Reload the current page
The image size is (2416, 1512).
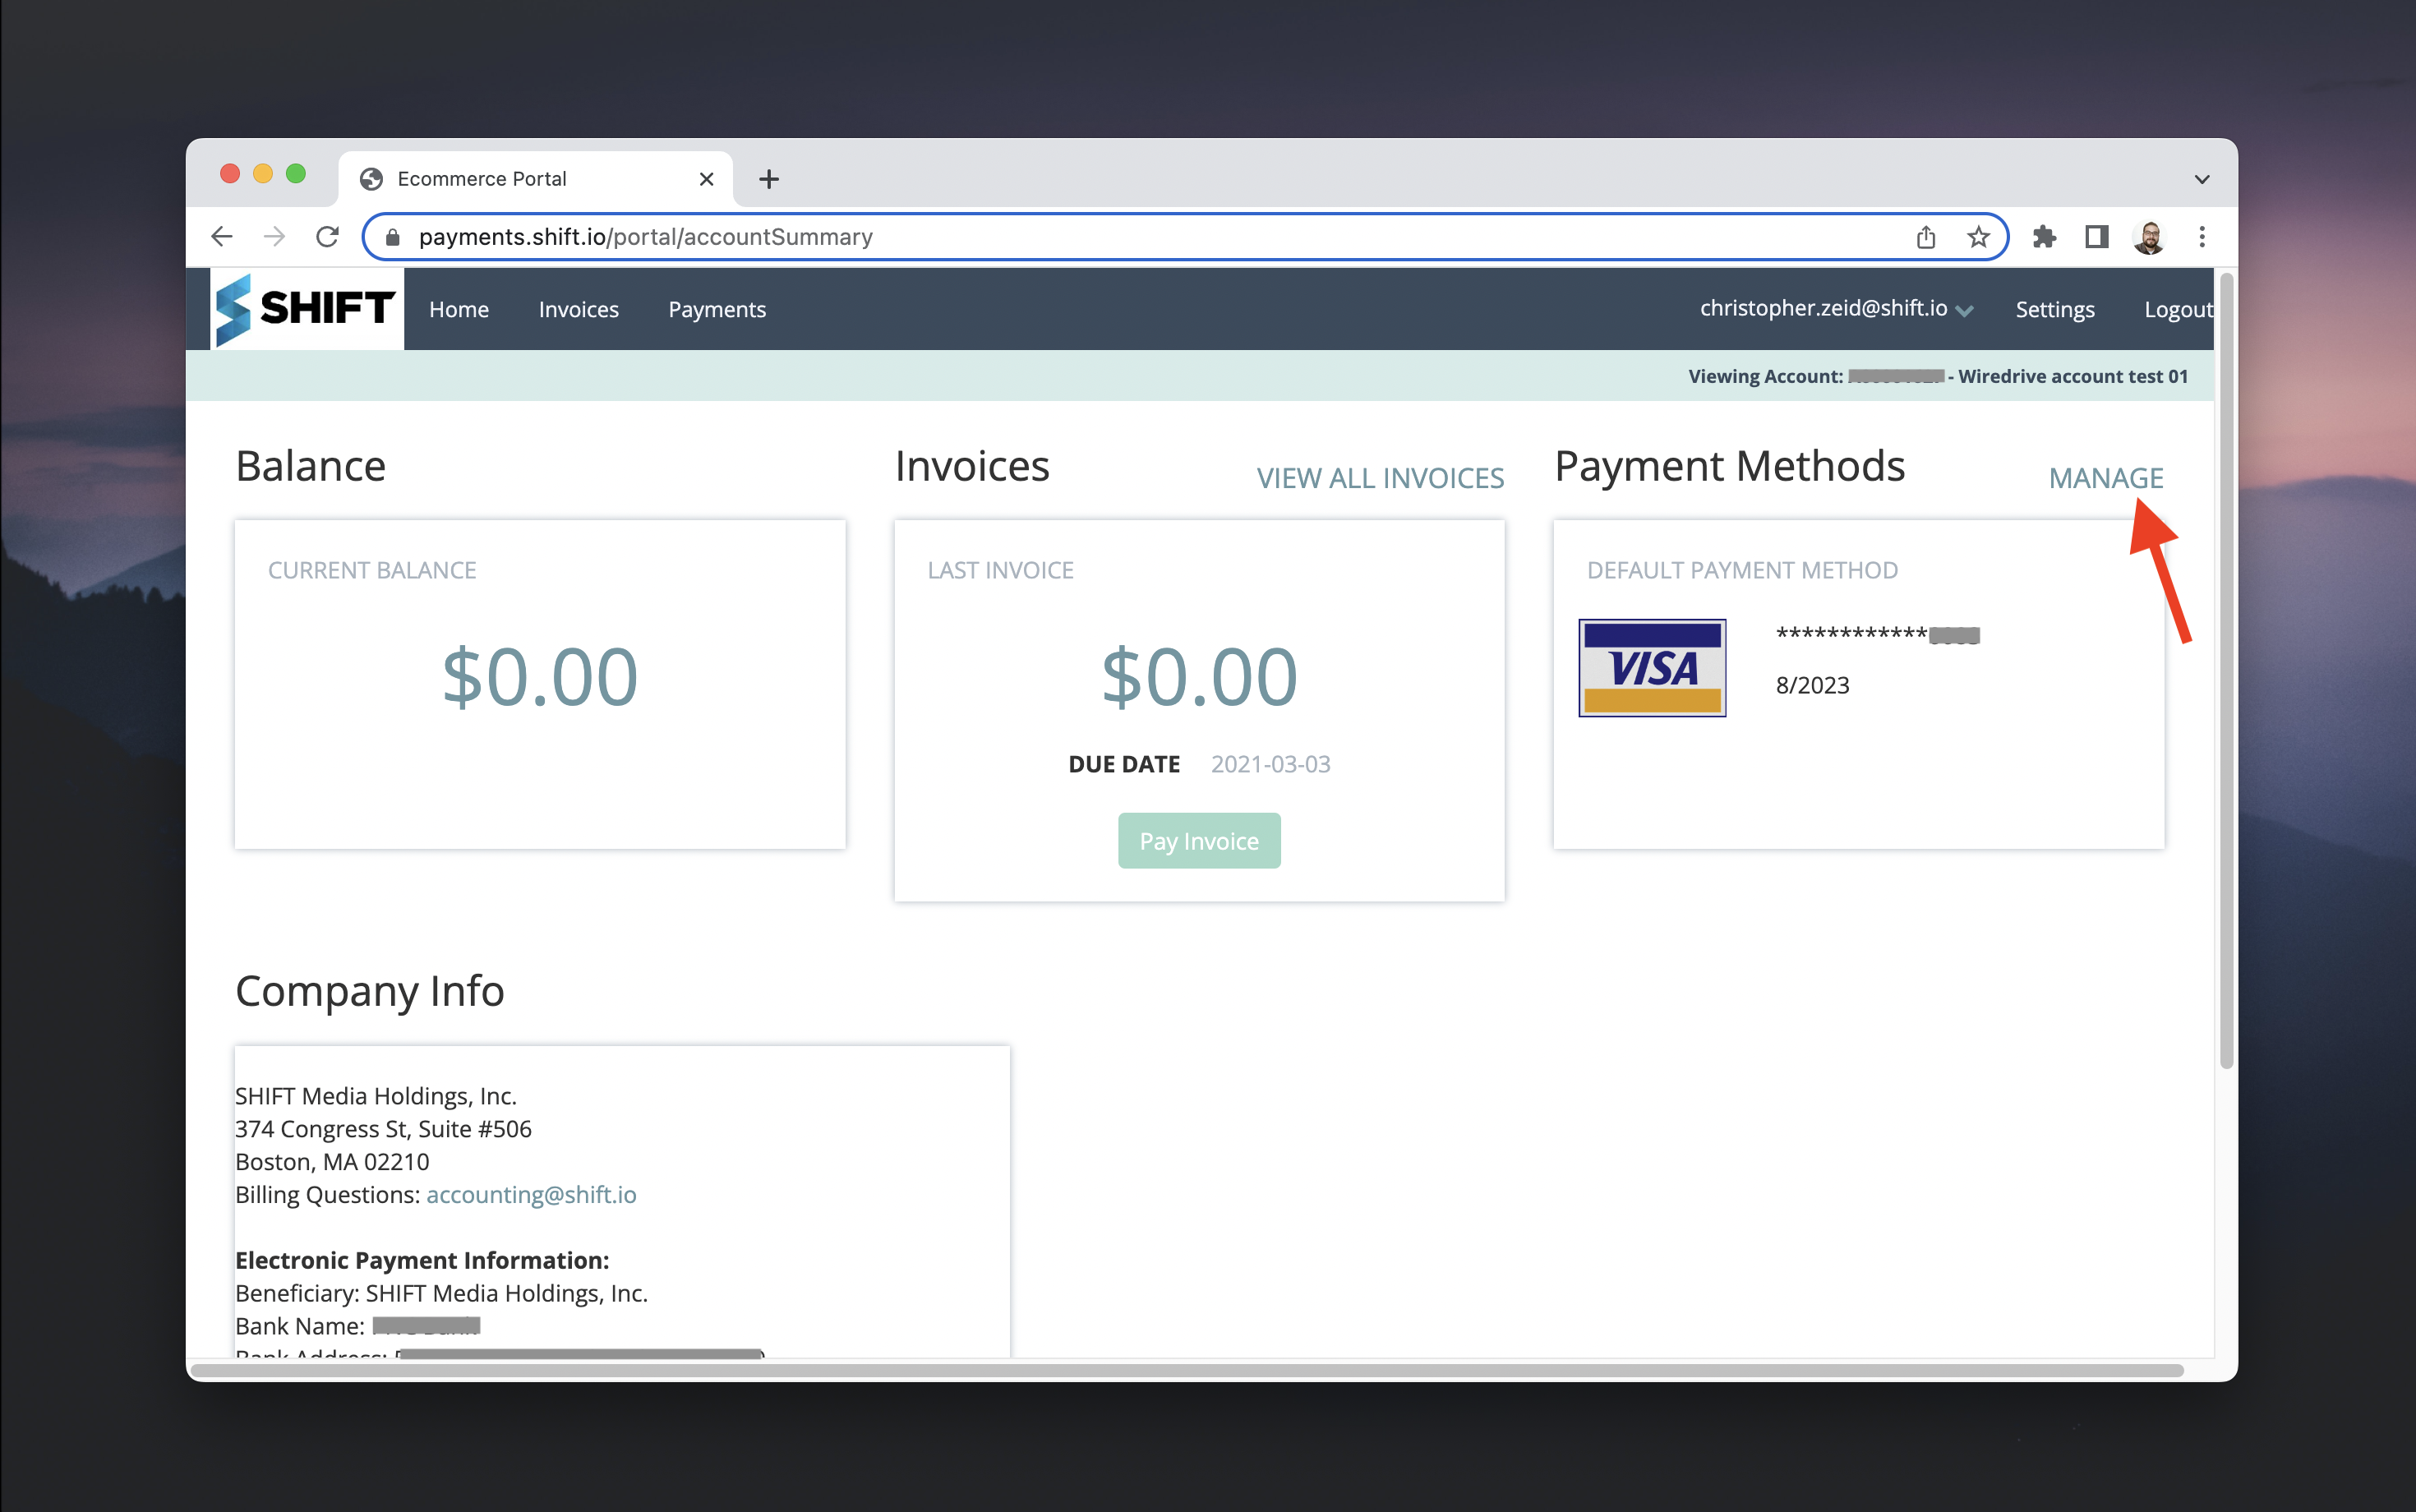pyautogui.click(x=327, y=236)
